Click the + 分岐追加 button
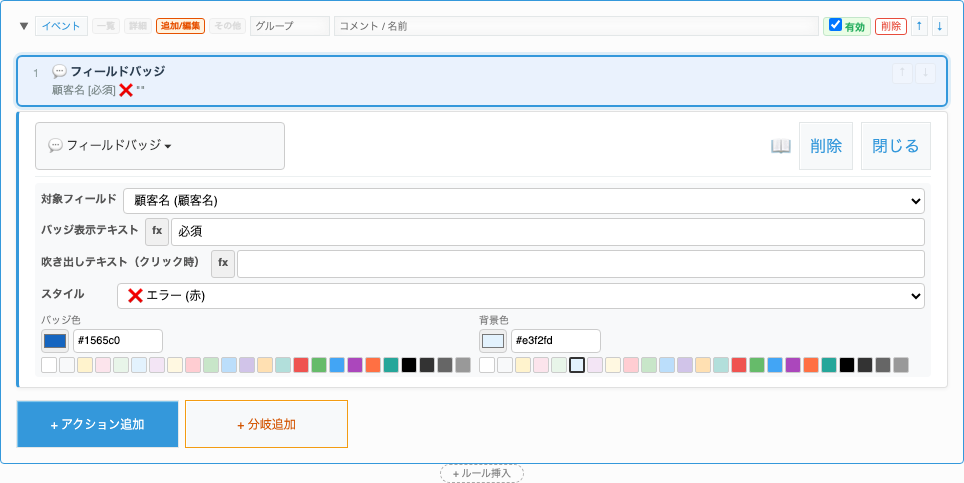 click(x=266, y=424)
